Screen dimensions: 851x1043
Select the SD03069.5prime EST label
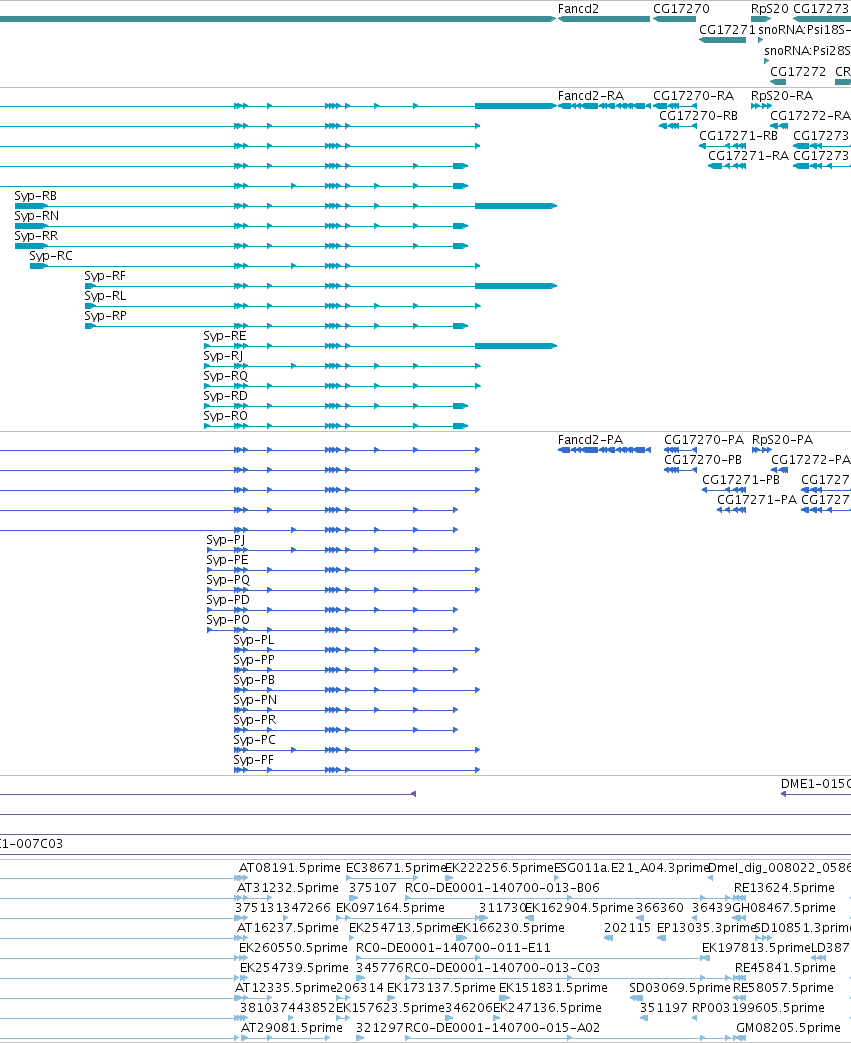coord(679,988)
